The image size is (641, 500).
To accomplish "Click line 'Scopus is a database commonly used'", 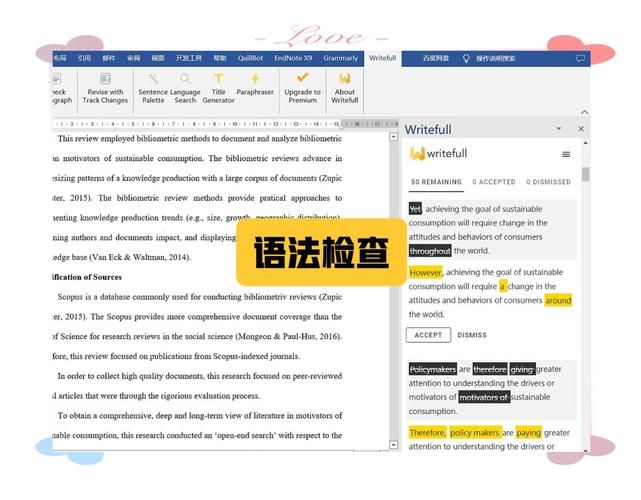I will [199, 297].
